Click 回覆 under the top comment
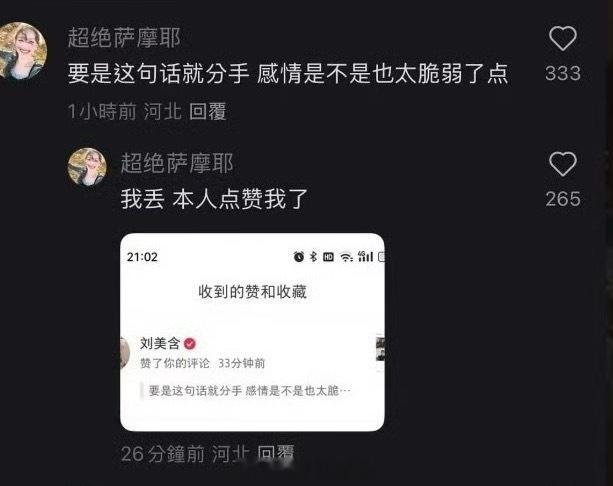The image size is (613, 486). (x=208, y=111)
